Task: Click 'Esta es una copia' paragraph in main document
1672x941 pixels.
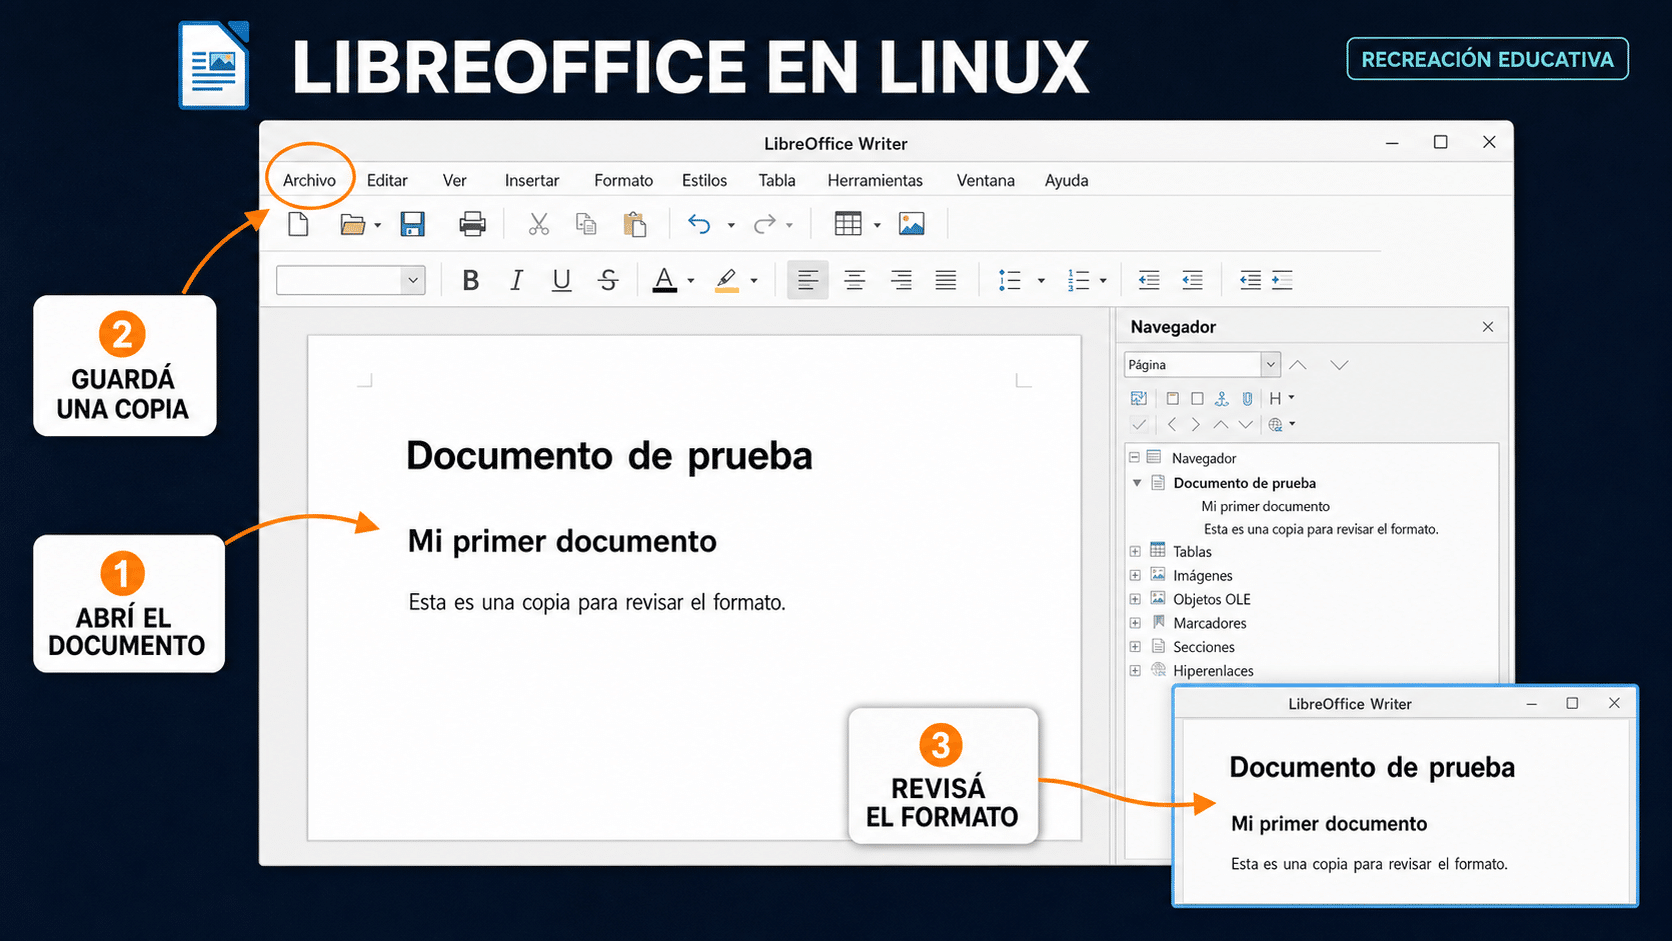Action: [597, 602]
